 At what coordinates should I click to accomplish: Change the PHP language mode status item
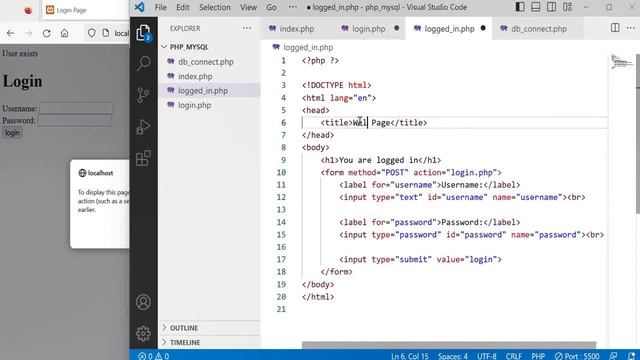(x=538, y=356)
